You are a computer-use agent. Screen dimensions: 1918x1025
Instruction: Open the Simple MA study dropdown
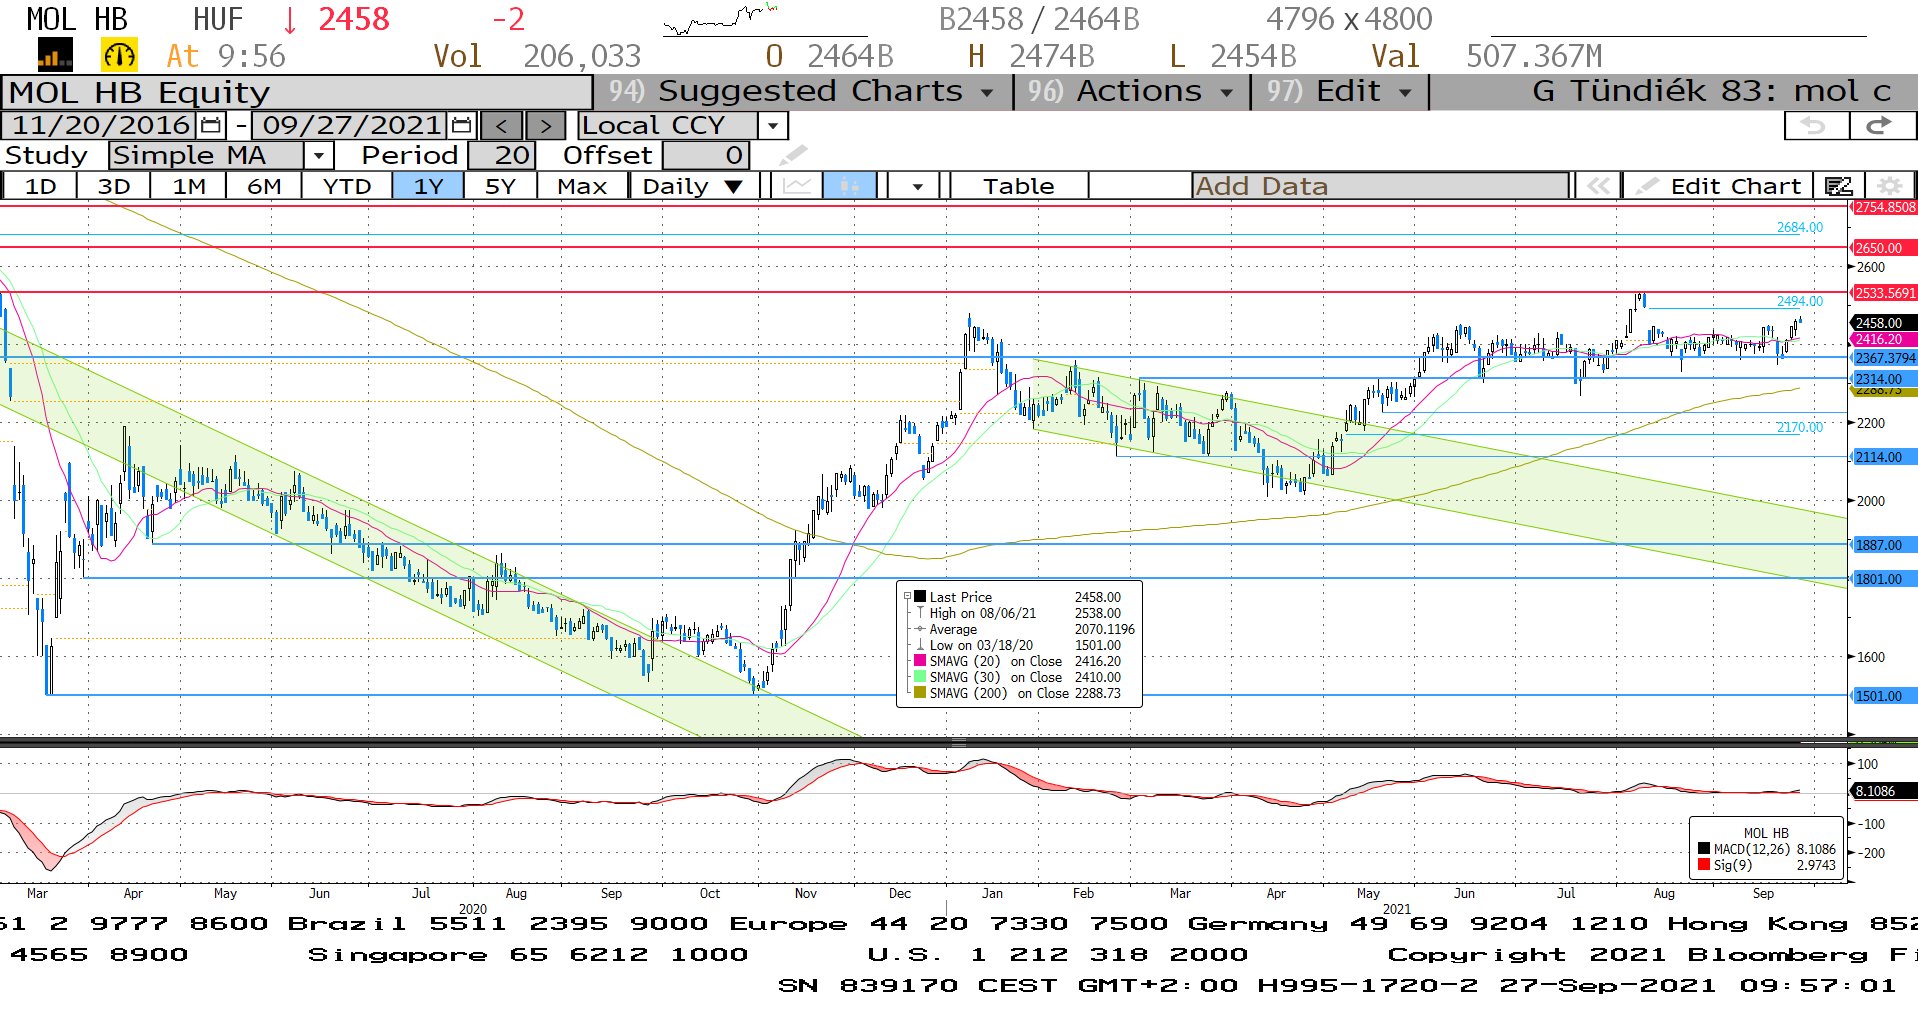point(318,155)
